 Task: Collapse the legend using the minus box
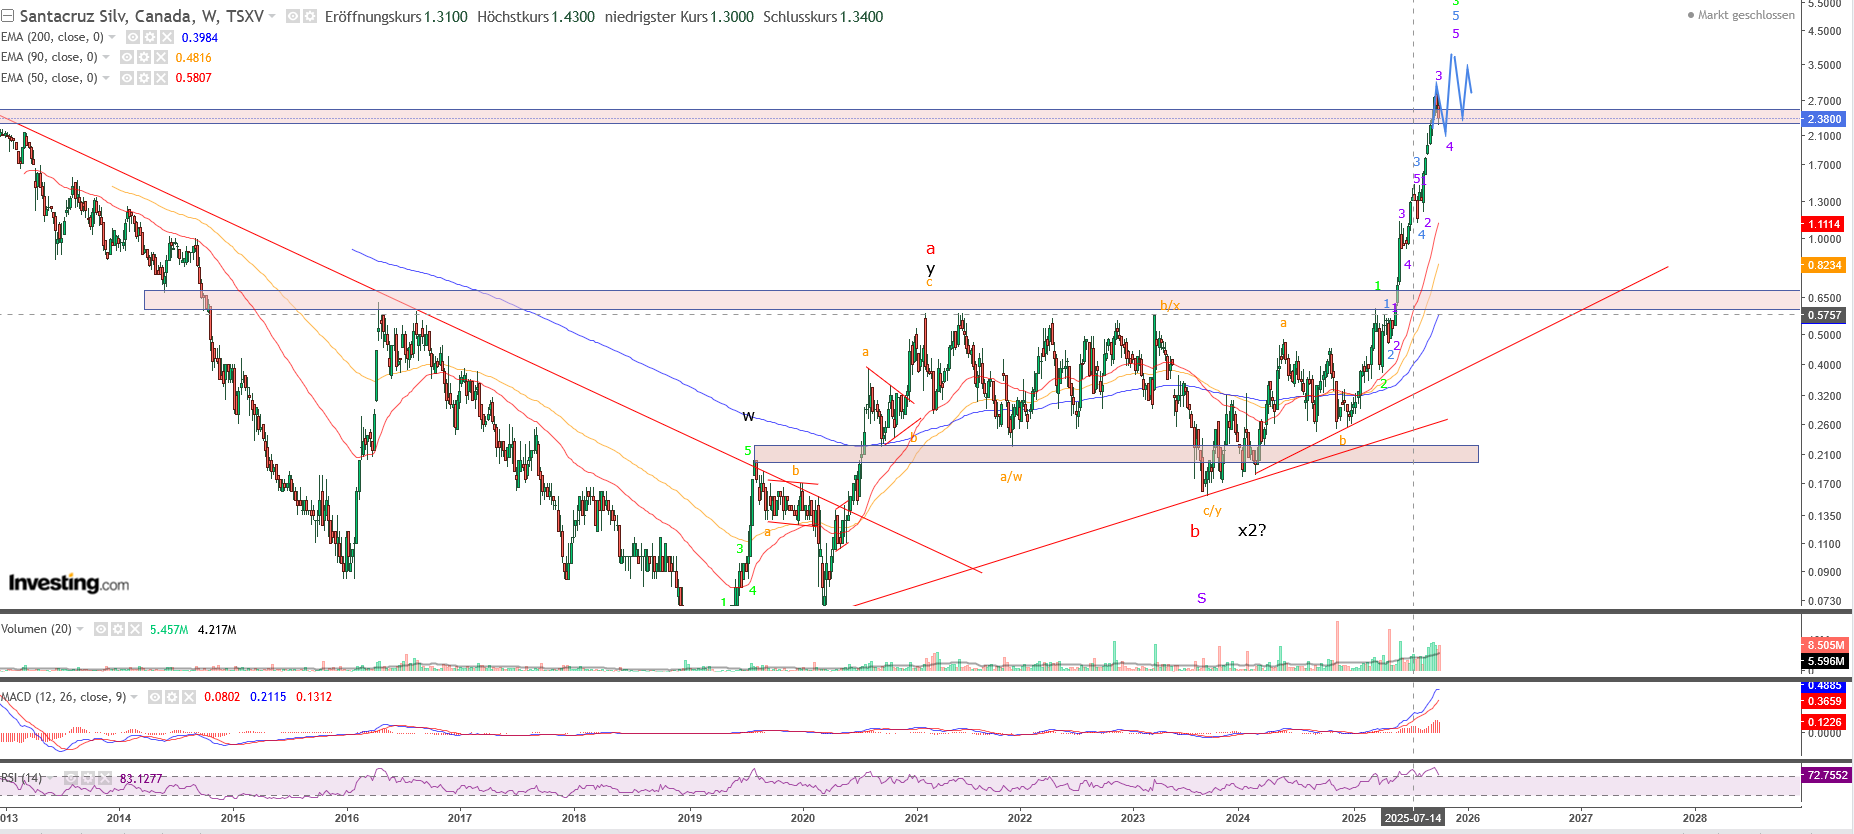click(7, 17)
